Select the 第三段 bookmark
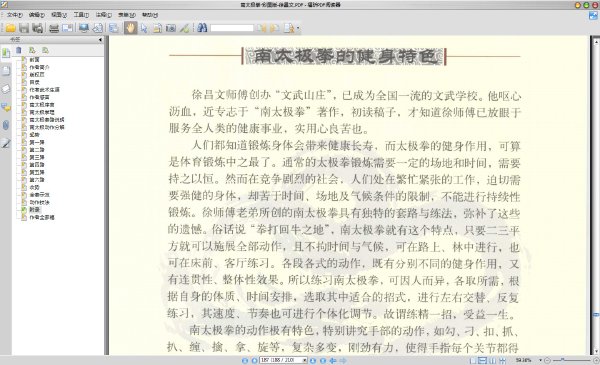Screen dimensions: 600x365 (x=37, y=157)
